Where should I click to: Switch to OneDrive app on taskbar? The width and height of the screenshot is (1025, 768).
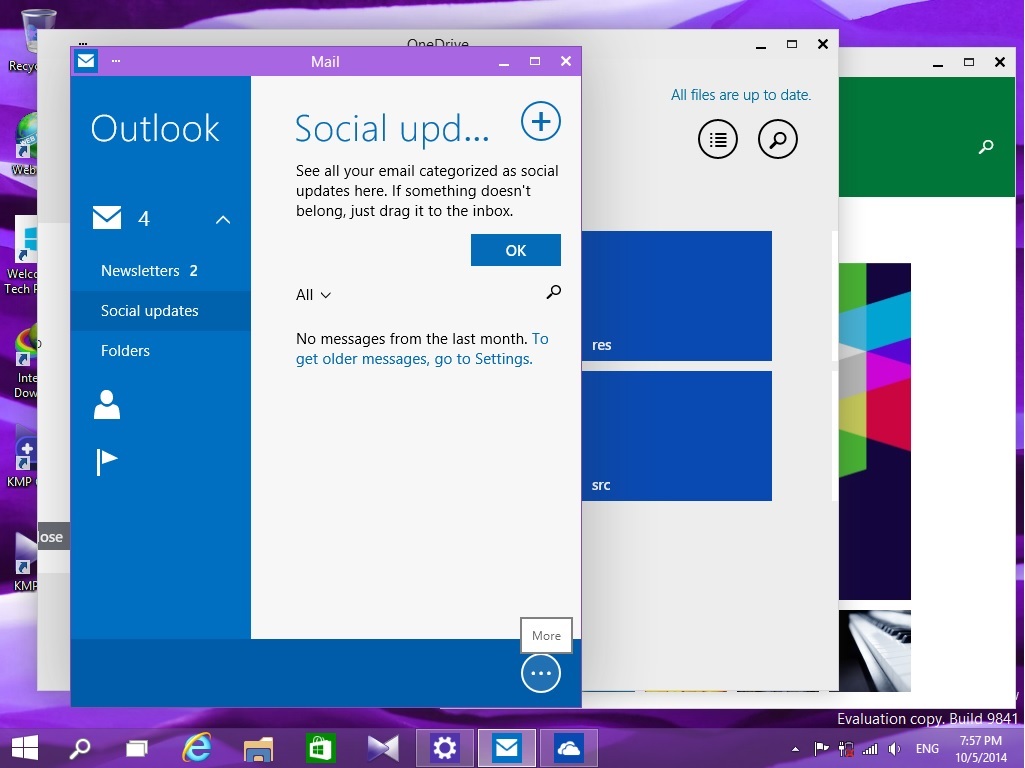[569, 748]
